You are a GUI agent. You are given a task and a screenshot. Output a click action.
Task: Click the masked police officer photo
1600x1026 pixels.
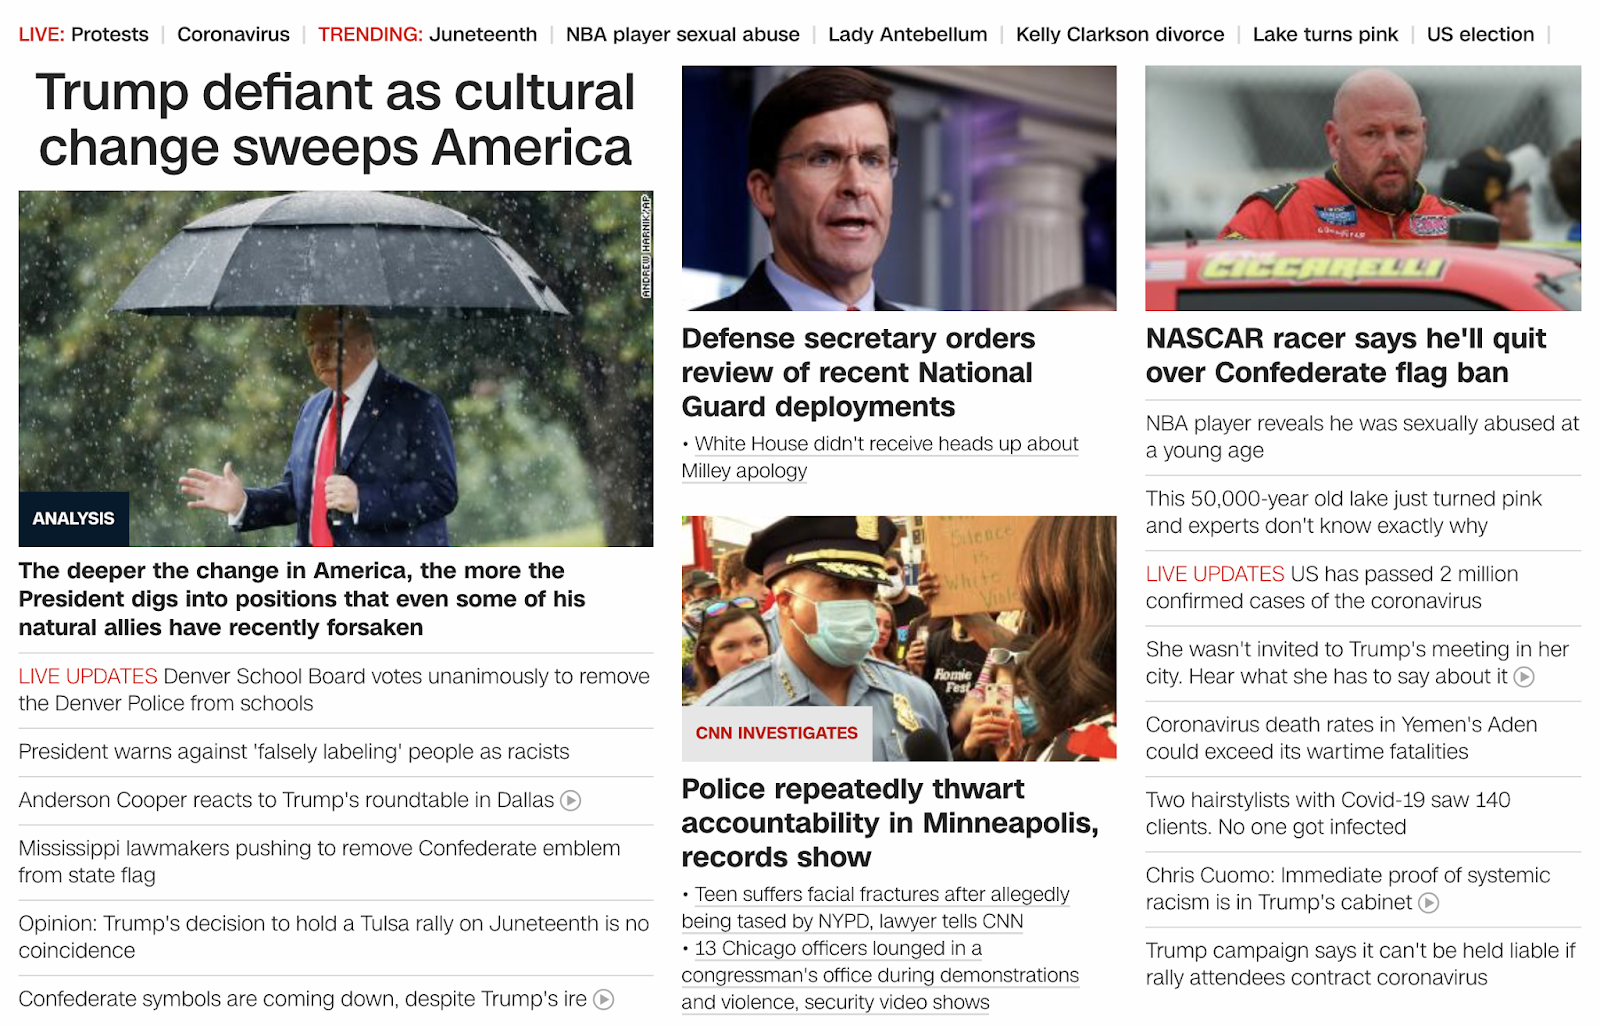pos(899,639)
